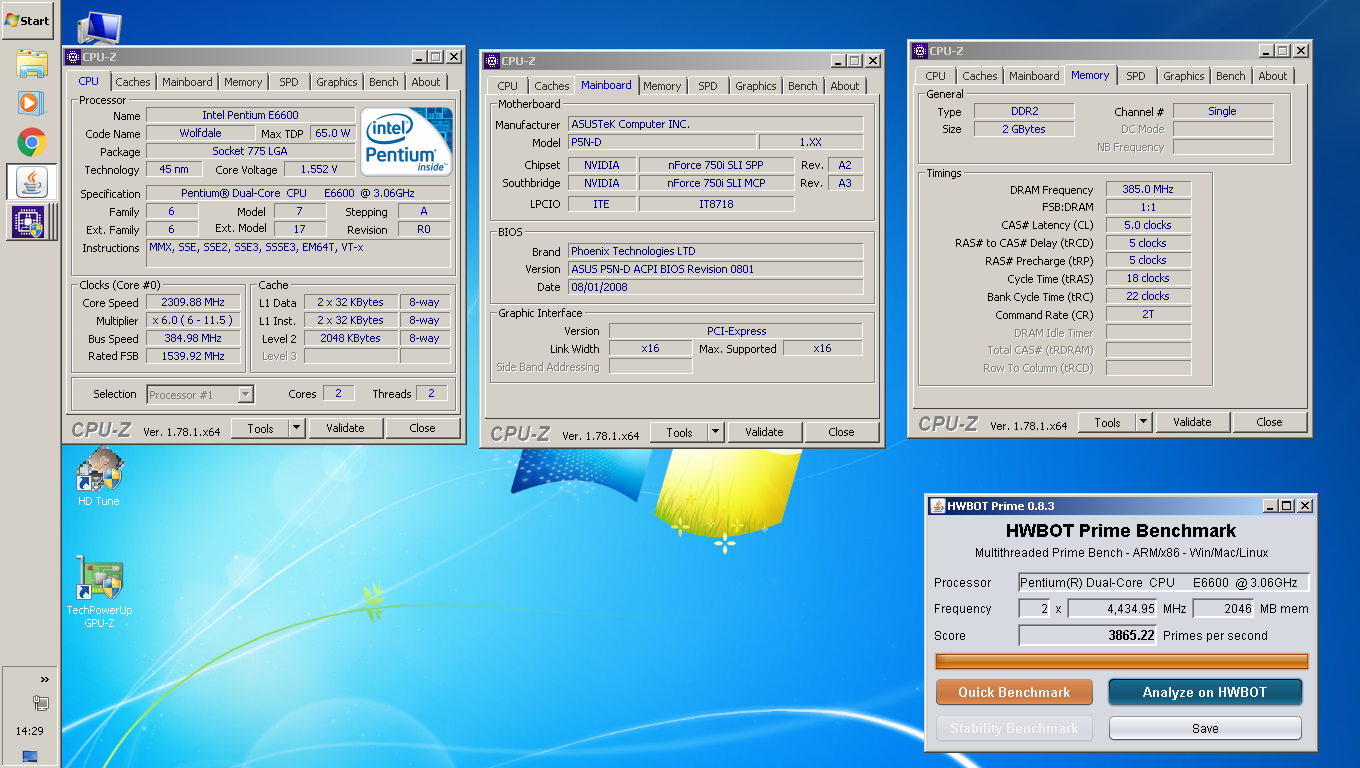
Task: Open Graphics tab in first CPU-Z window
Action: click(x=337, y=82)
